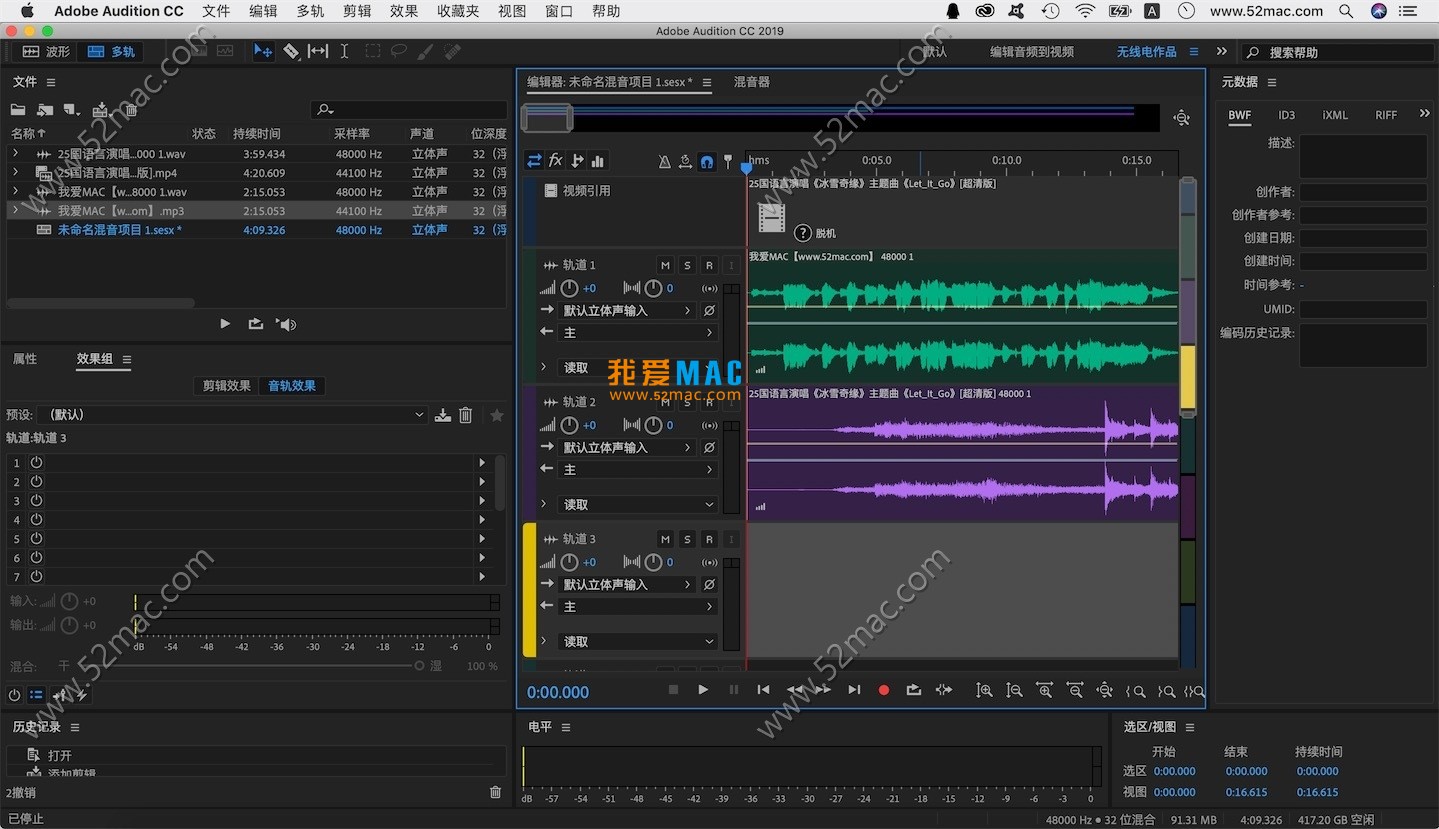Image resolution: width=1439 pixels, height=829 pixels.
Task: Play the file in Files panel preview
Action: tap(225, 323)
